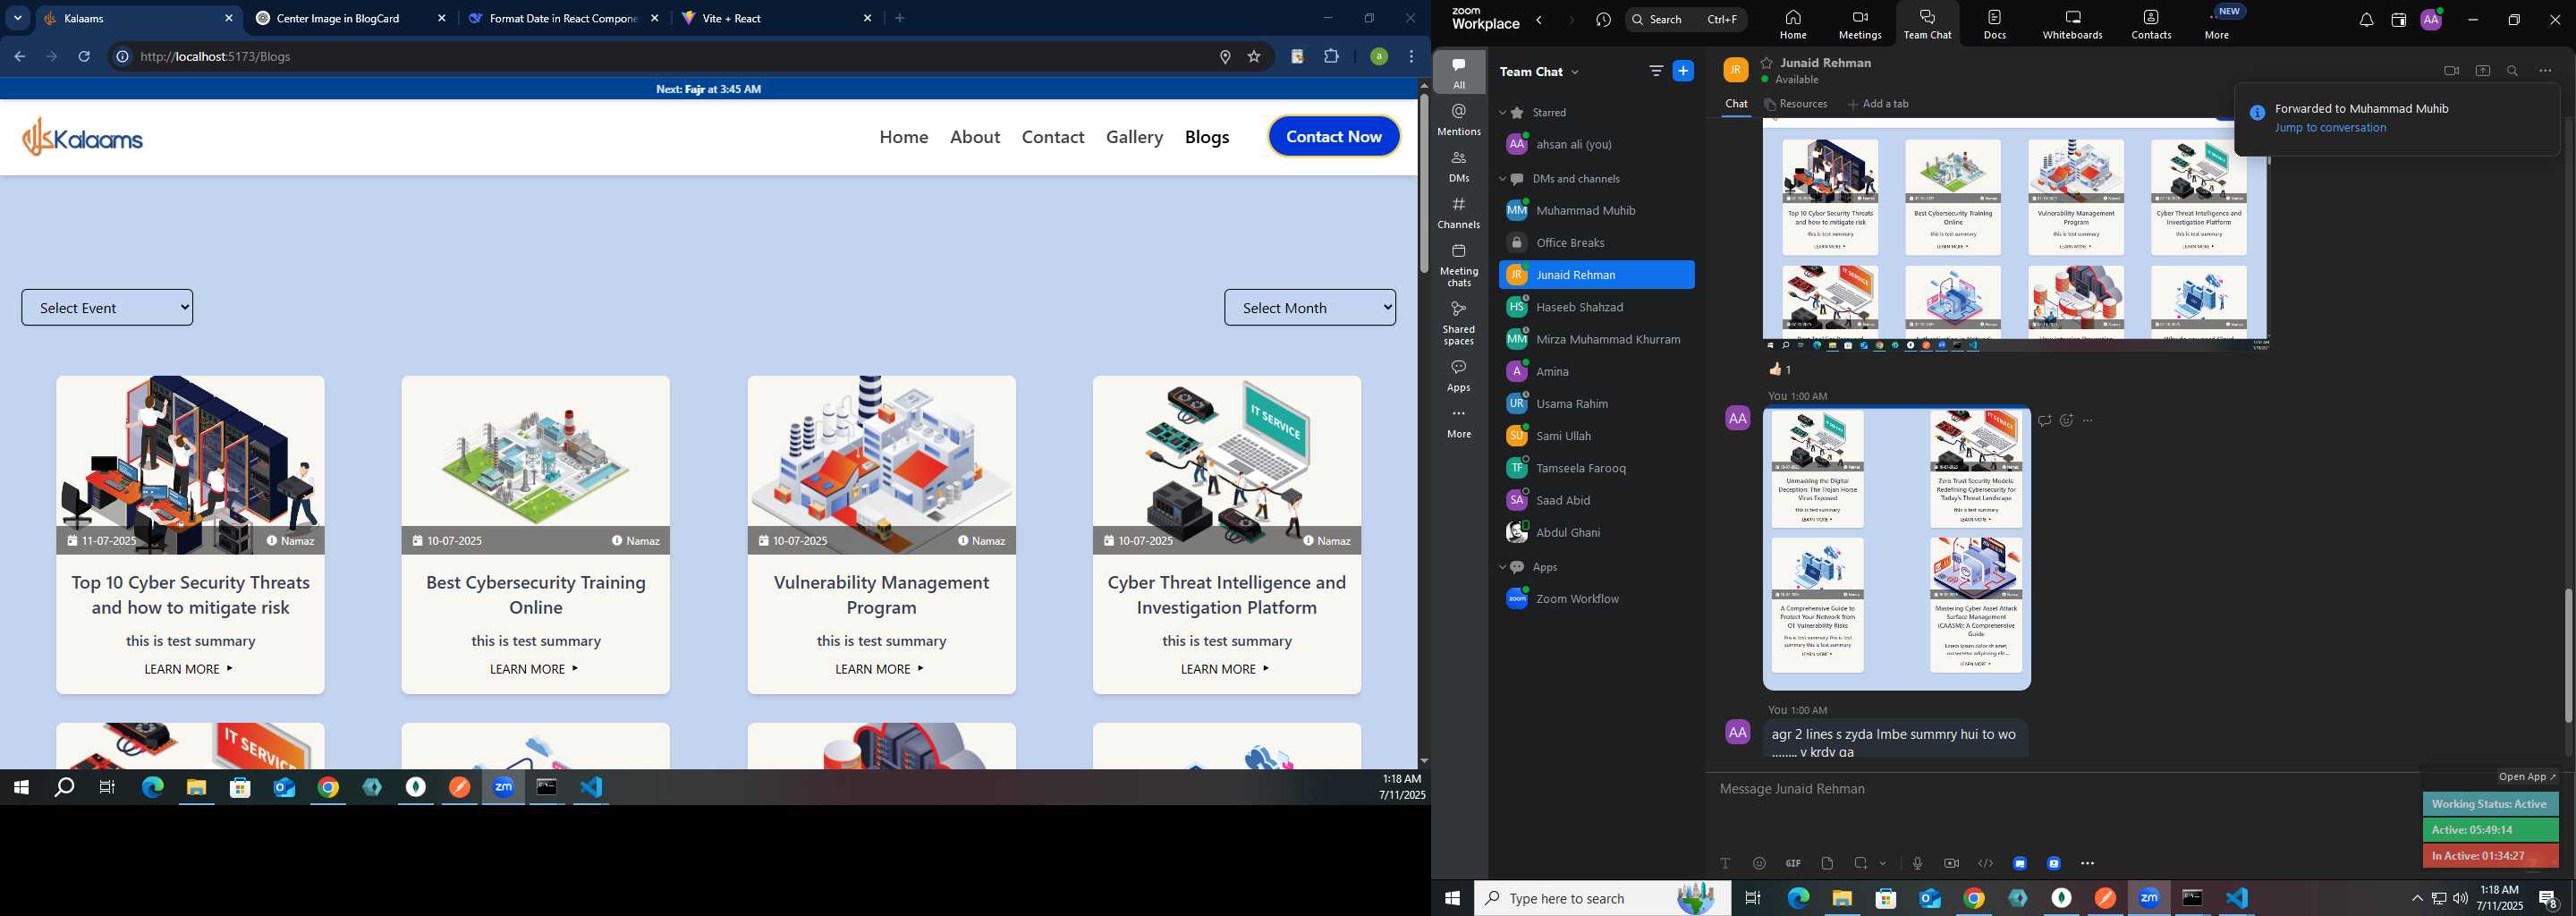The width and height of the screenshot is (2576, 916).
Task: Select Haseeb Shahzad in chat list
Action: point(1596,307)
